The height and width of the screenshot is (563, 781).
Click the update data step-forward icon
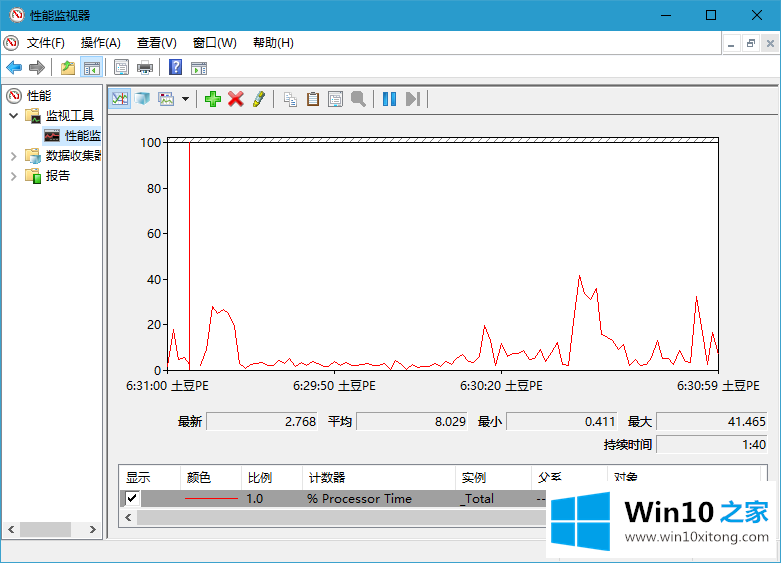tap(413, 99)
